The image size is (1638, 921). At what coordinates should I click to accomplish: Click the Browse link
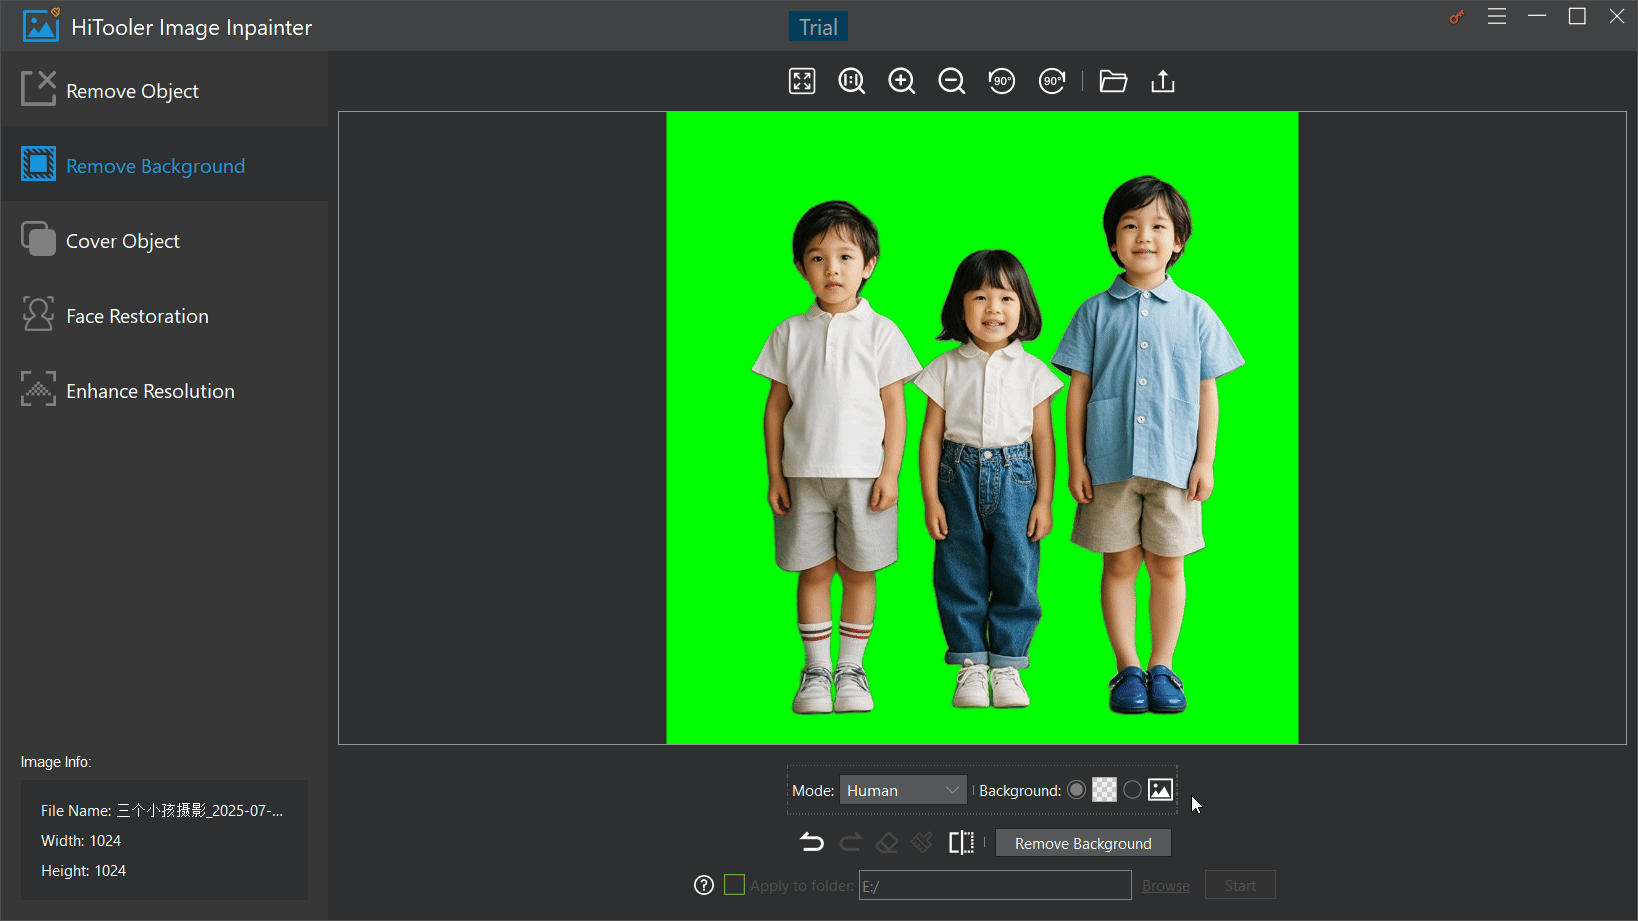tap(1166, 886)
